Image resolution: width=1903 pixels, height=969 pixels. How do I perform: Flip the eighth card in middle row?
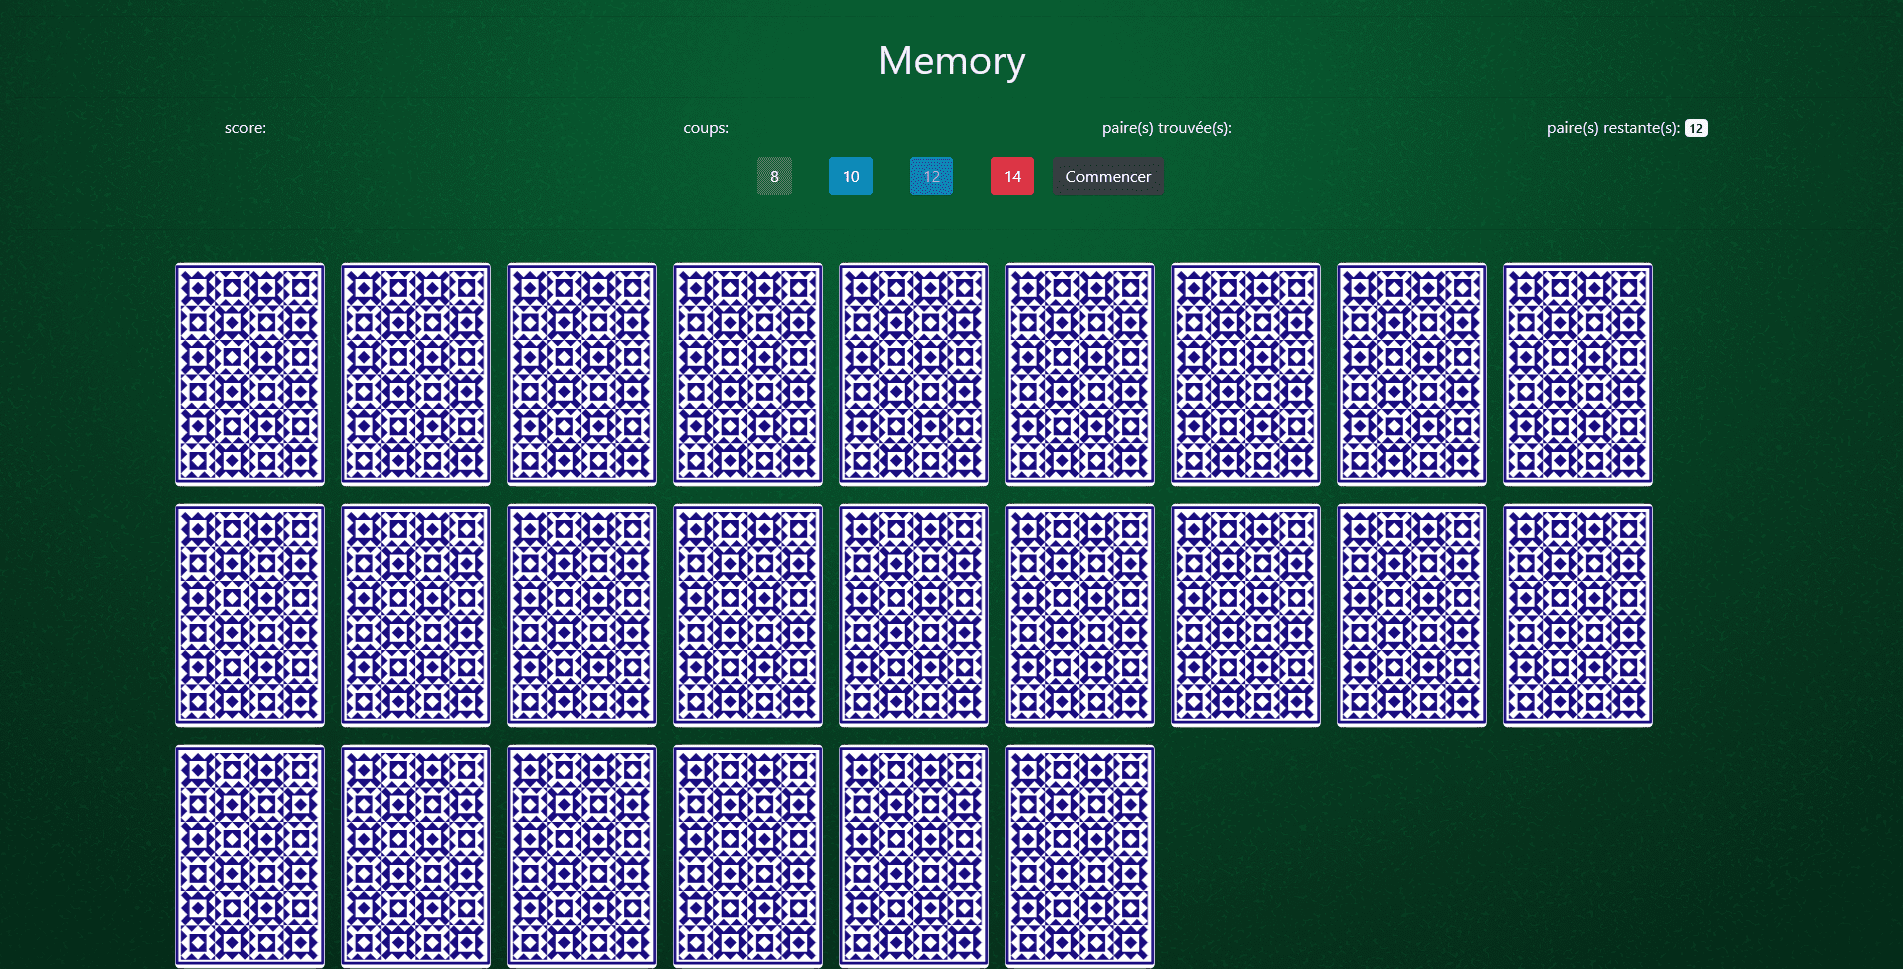tap(1412, 615)
